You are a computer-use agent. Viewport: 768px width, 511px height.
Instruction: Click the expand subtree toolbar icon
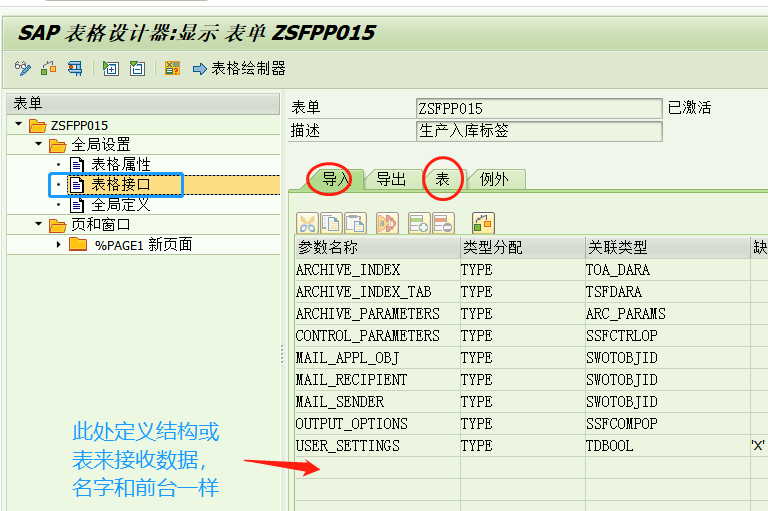pyautogui.click(x=111, y=68)
